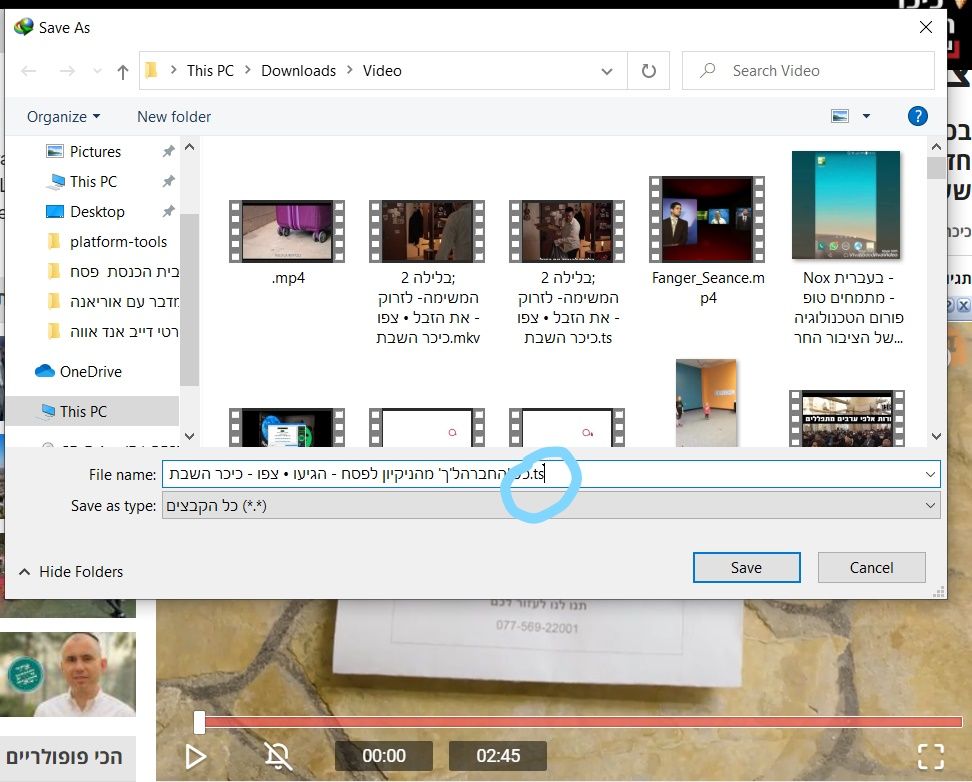Open the Organize menu
Viewport: 972px width, 782px height.
point(63,117)
